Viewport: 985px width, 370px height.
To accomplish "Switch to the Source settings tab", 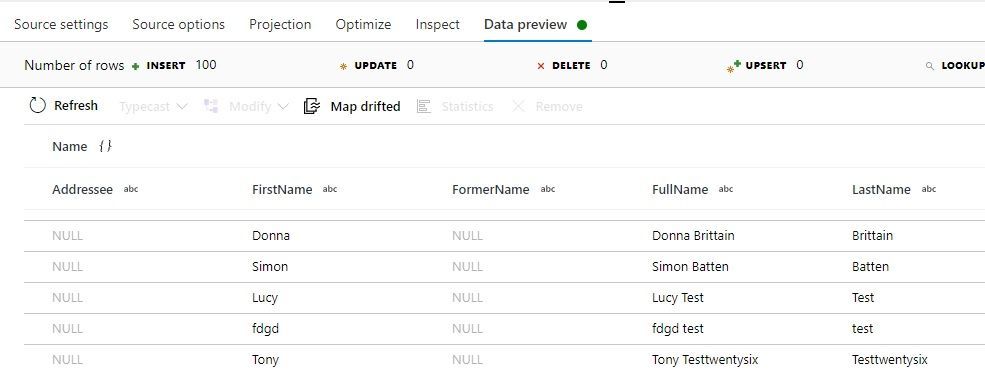I will (x=61, y=24).
